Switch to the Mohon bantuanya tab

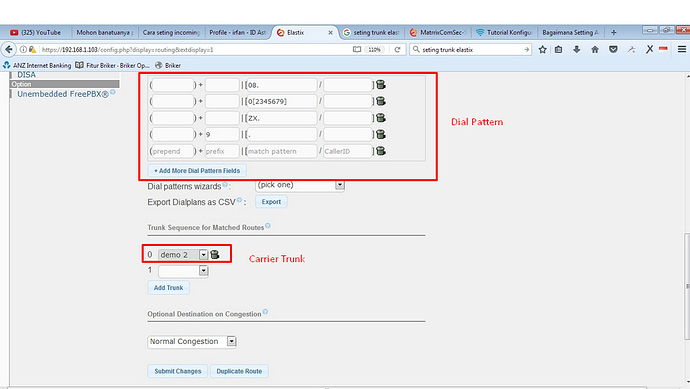104,33
